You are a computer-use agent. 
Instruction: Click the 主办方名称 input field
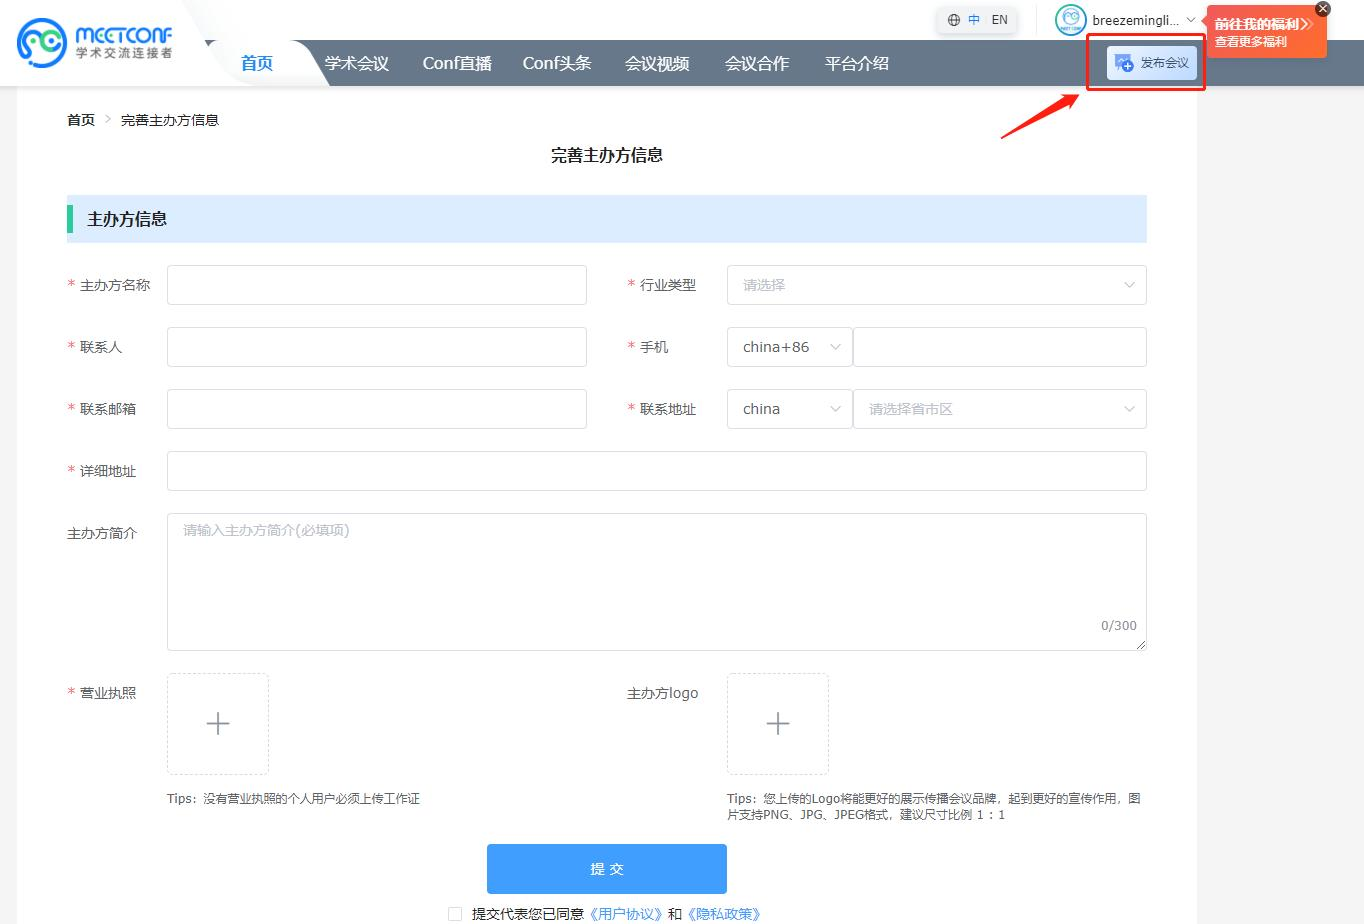376,285
